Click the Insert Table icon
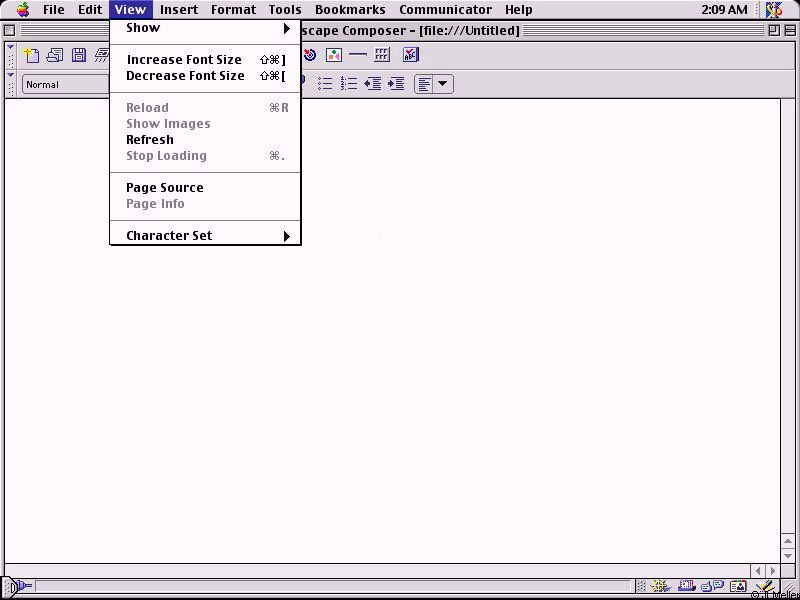 tap(382, 55)
